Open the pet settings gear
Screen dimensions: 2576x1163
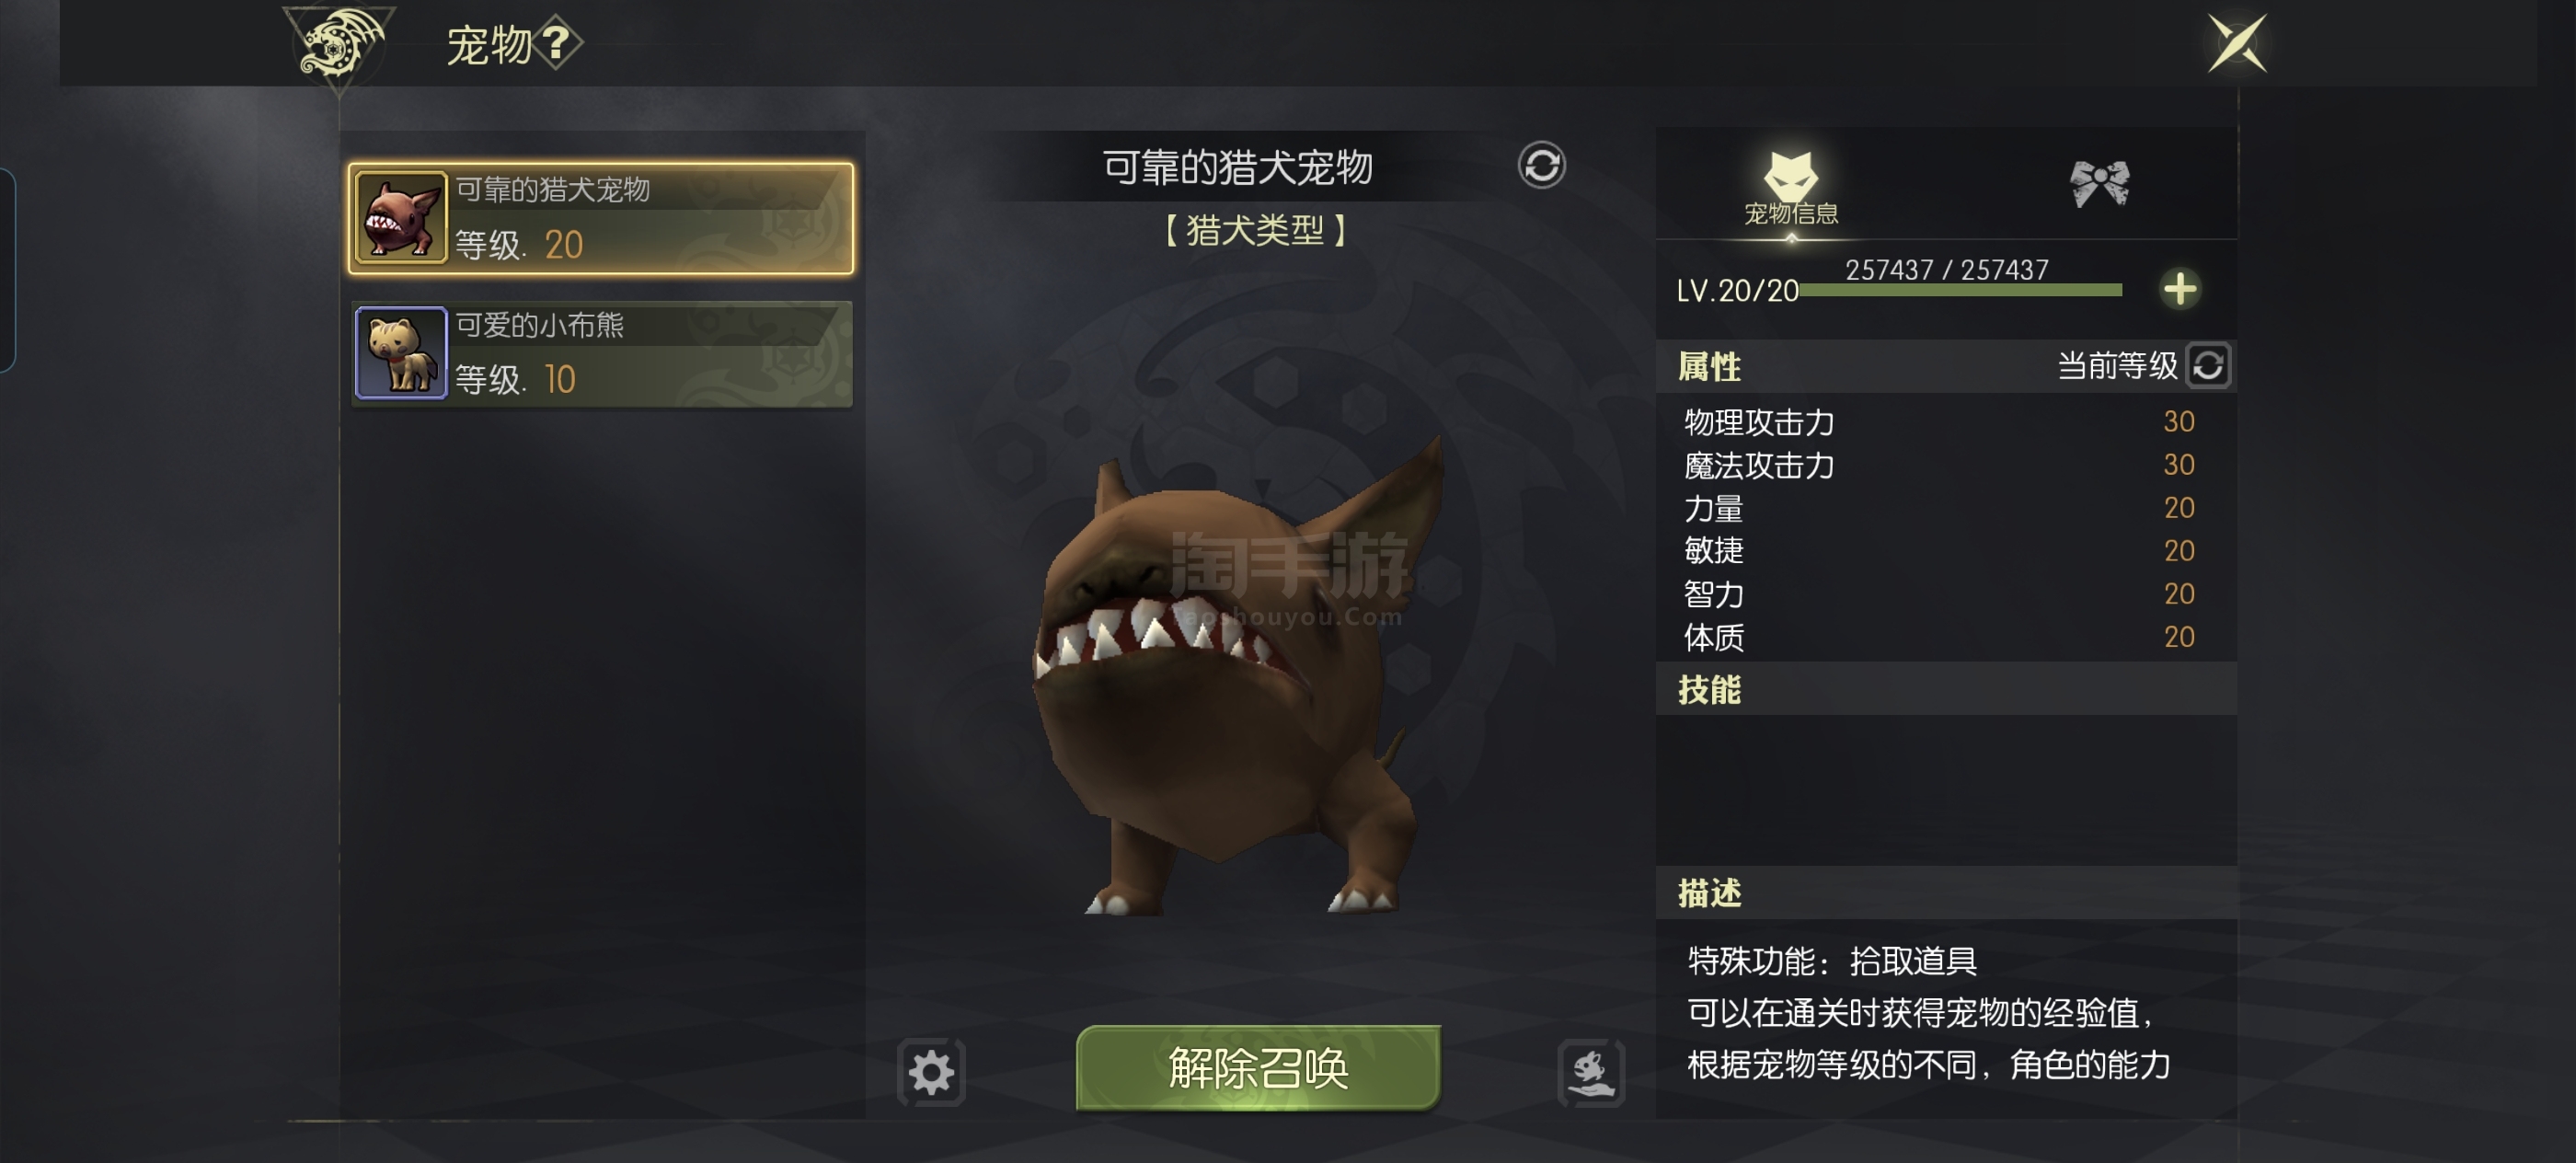tap(931, 1072)
